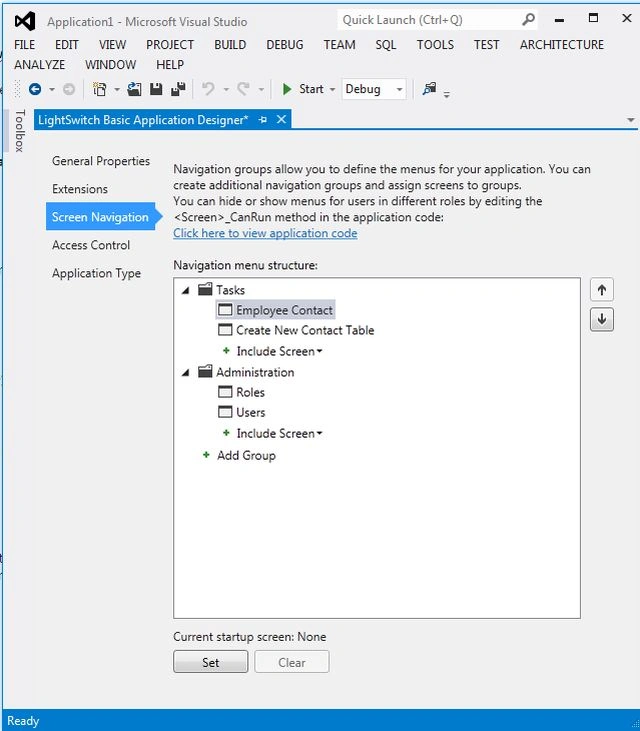Open the Navigate Backward history dropdown arrow
The width and height of the screenshot is (640, 731).
coord(52,89)
